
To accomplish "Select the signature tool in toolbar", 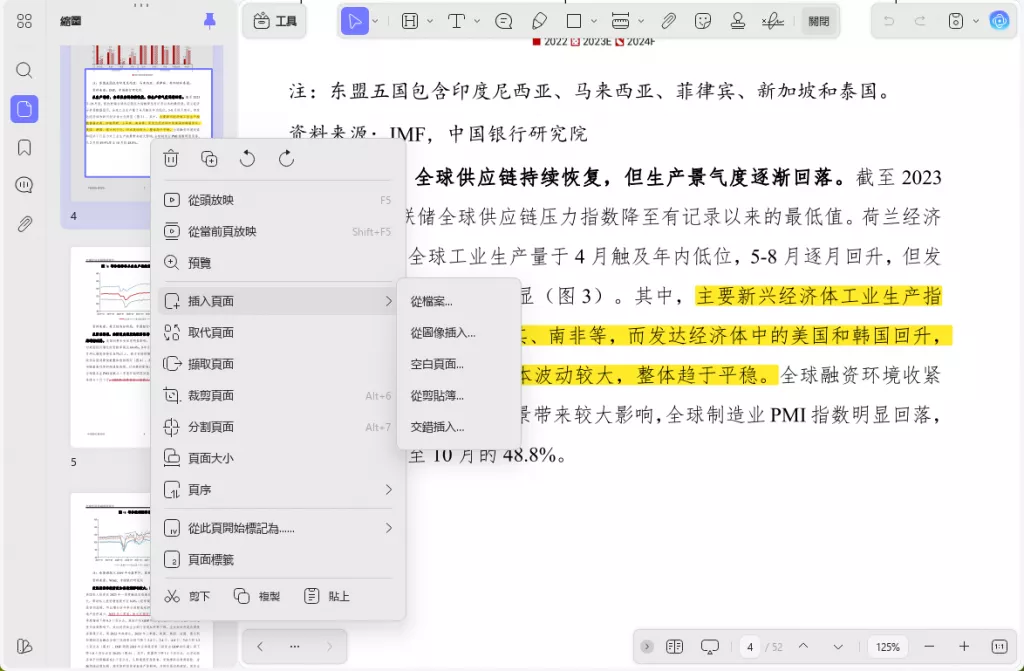I will point(773,21).
